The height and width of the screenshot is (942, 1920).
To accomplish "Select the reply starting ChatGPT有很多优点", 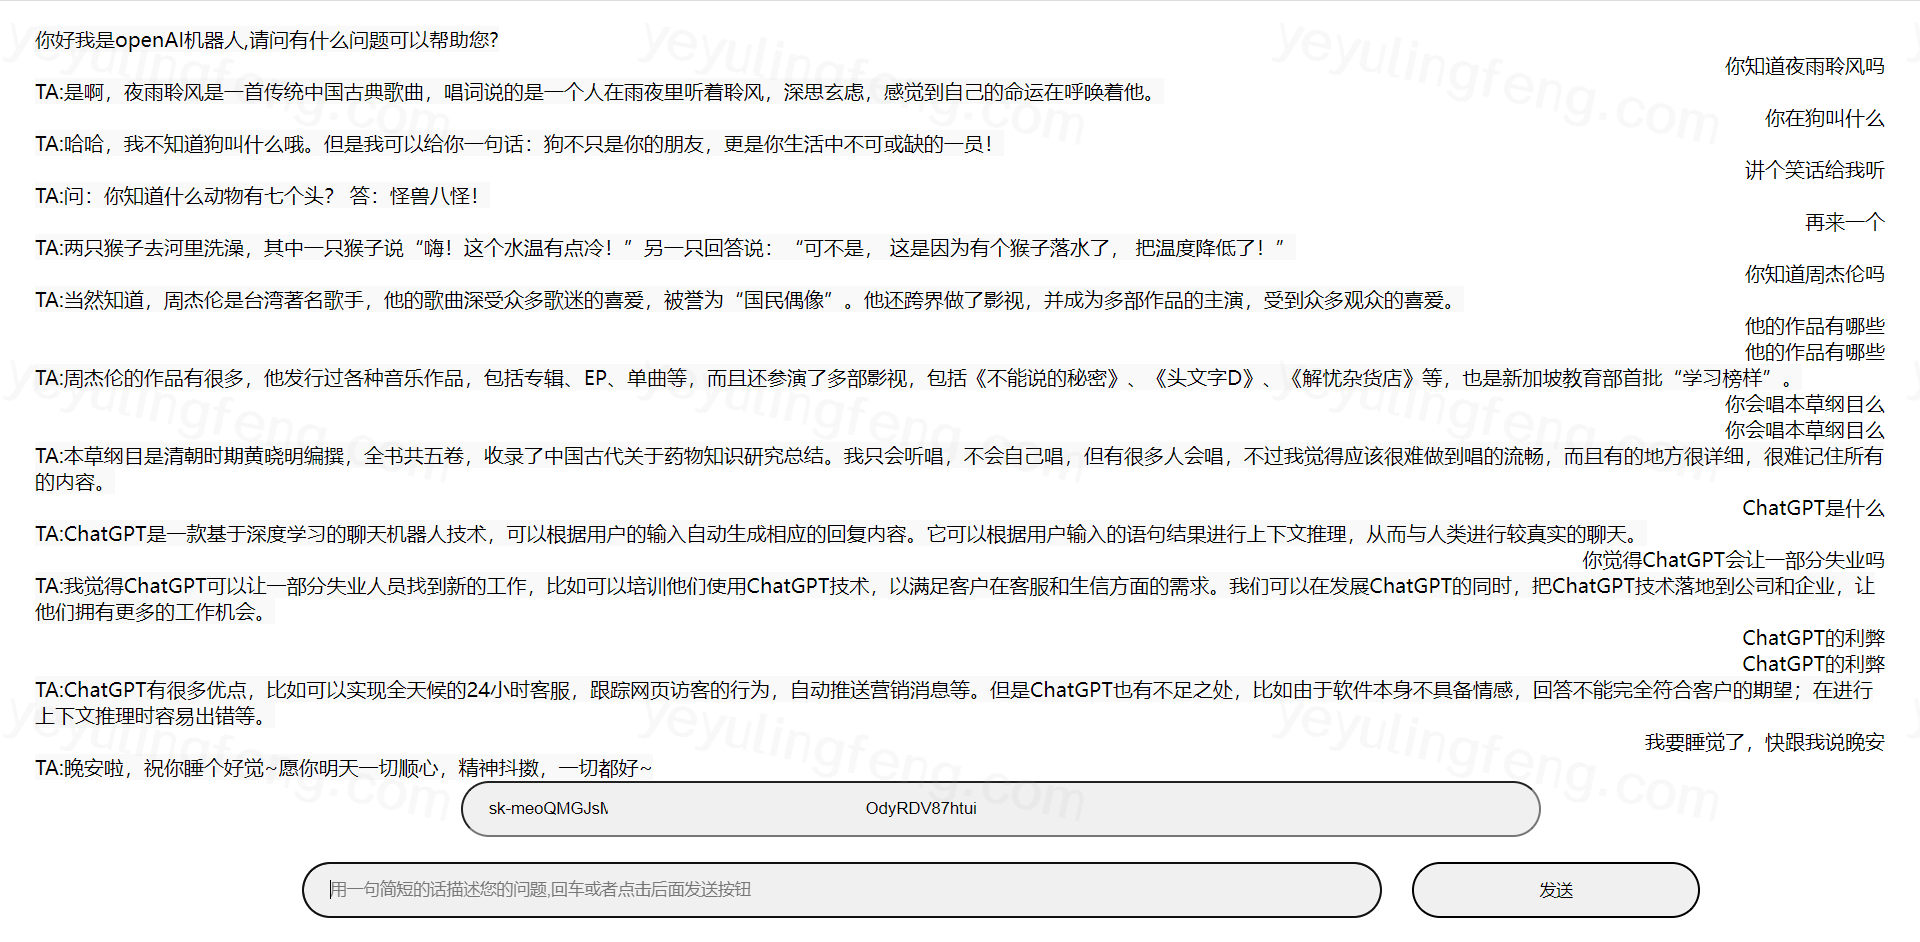I will pyautogui.click(x=954, y=703).
